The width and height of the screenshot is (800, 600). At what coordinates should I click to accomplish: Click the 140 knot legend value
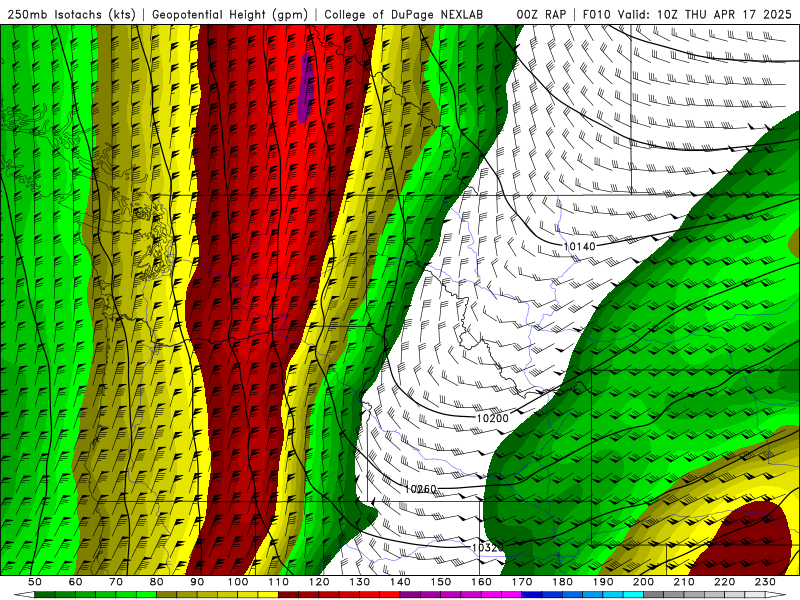pos(401,582)
